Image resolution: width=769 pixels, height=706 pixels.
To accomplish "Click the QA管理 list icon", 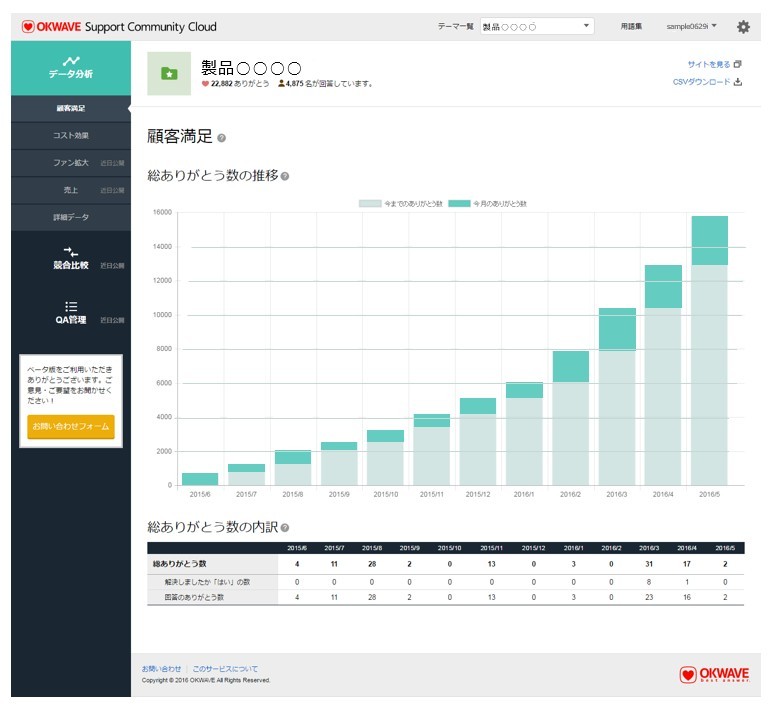I will tap(71, 306).
